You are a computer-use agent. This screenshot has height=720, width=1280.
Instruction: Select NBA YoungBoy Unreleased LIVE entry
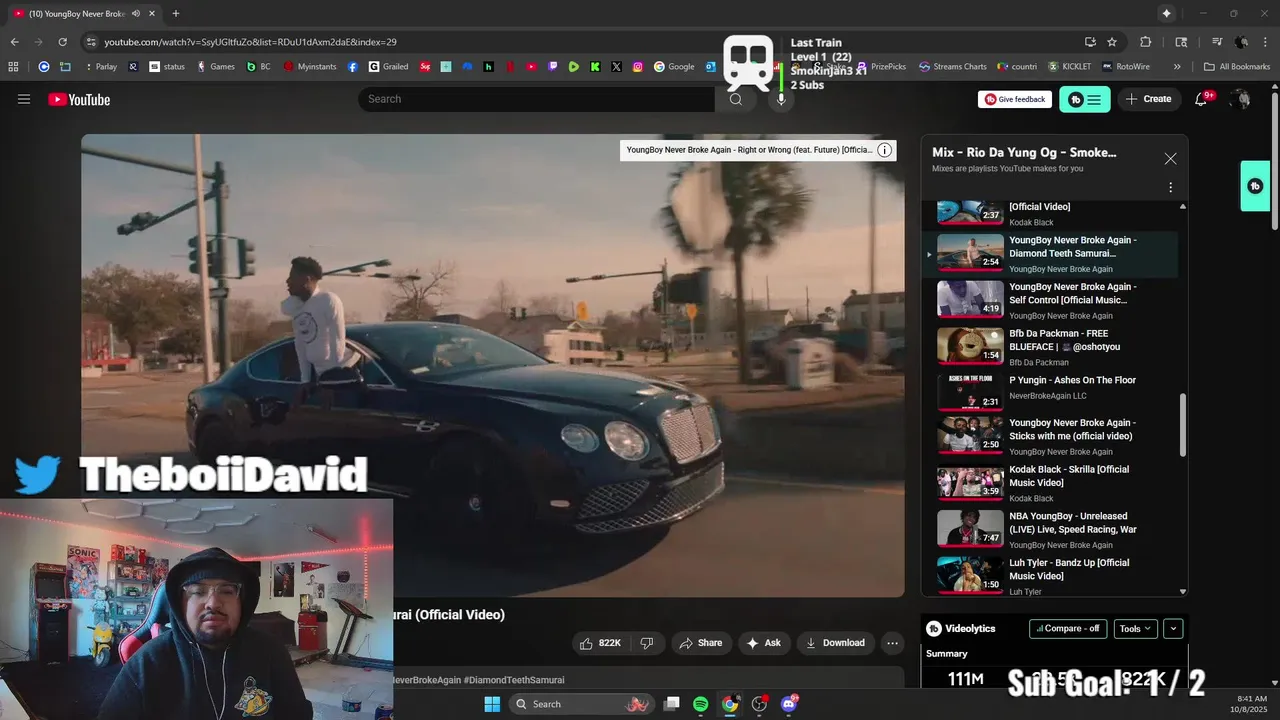click(x=1050, y=530)
